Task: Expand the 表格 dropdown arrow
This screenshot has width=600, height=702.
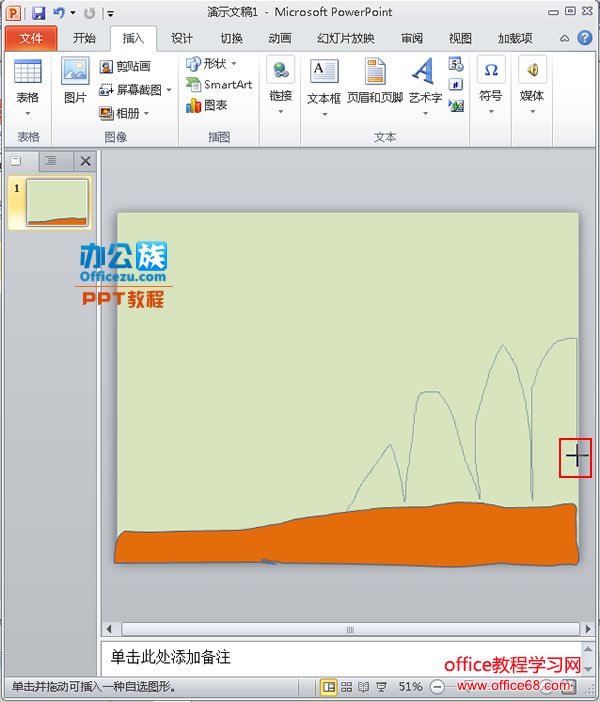Action: (28, 113)
